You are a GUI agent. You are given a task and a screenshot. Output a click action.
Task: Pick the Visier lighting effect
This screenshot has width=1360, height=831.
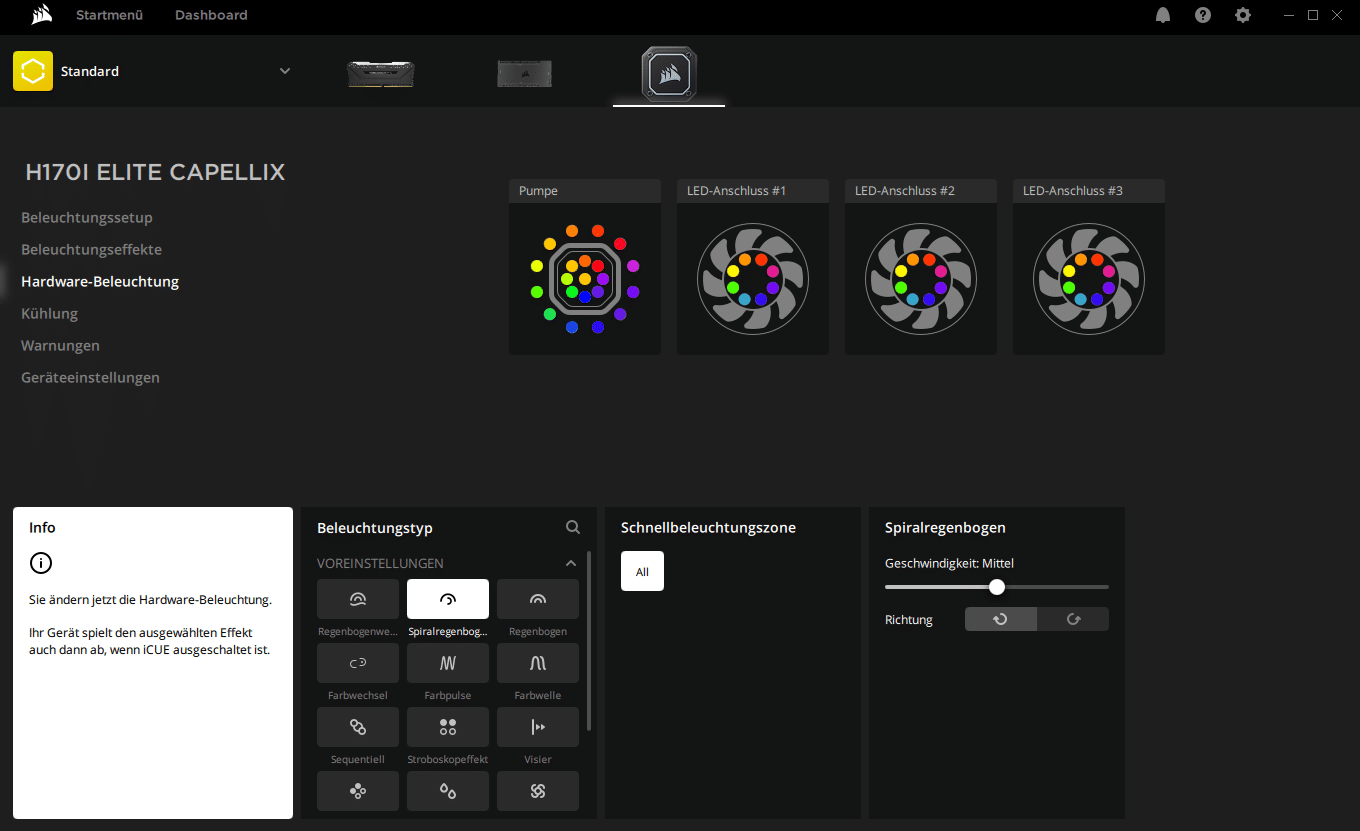537,727
